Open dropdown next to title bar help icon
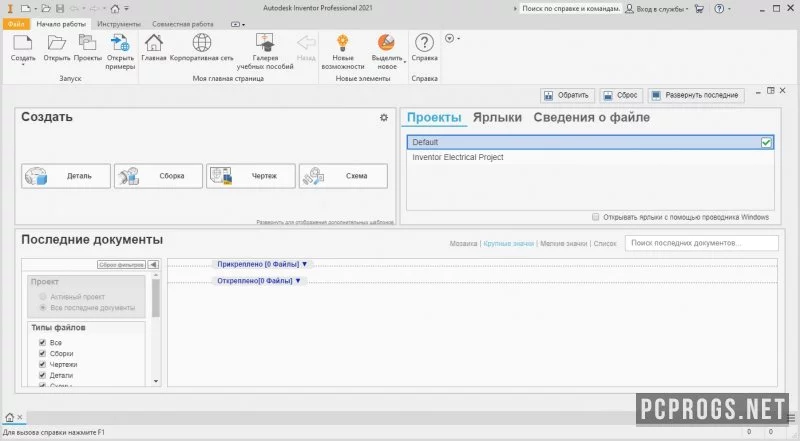The height and width of the screenshot is (441, 800). click(x=729, y=9)
